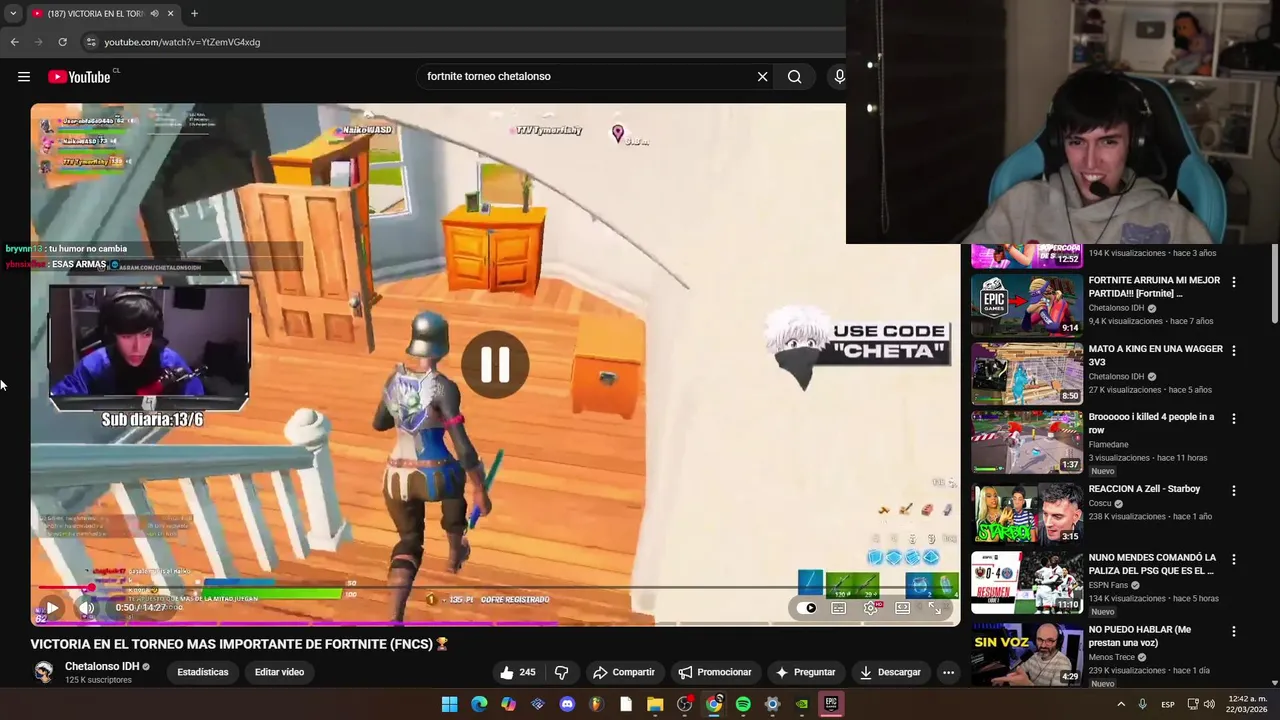Open options for "NO PUEDO HABLAR" video
Viewport: 1280px width, 720px height.
1233,632
